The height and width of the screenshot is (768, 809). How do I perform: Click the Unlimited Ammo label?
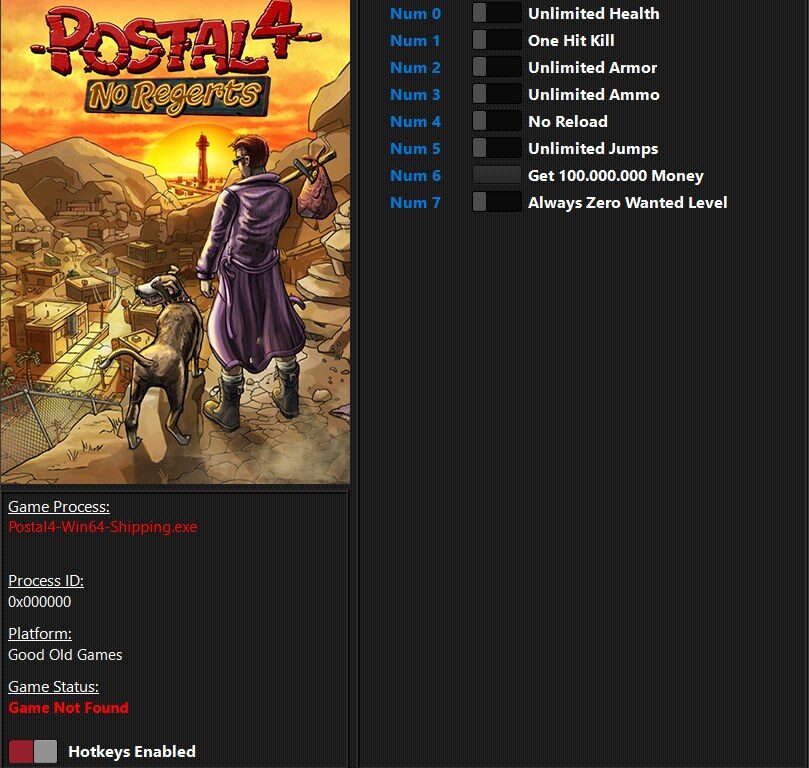click(593, 94)
